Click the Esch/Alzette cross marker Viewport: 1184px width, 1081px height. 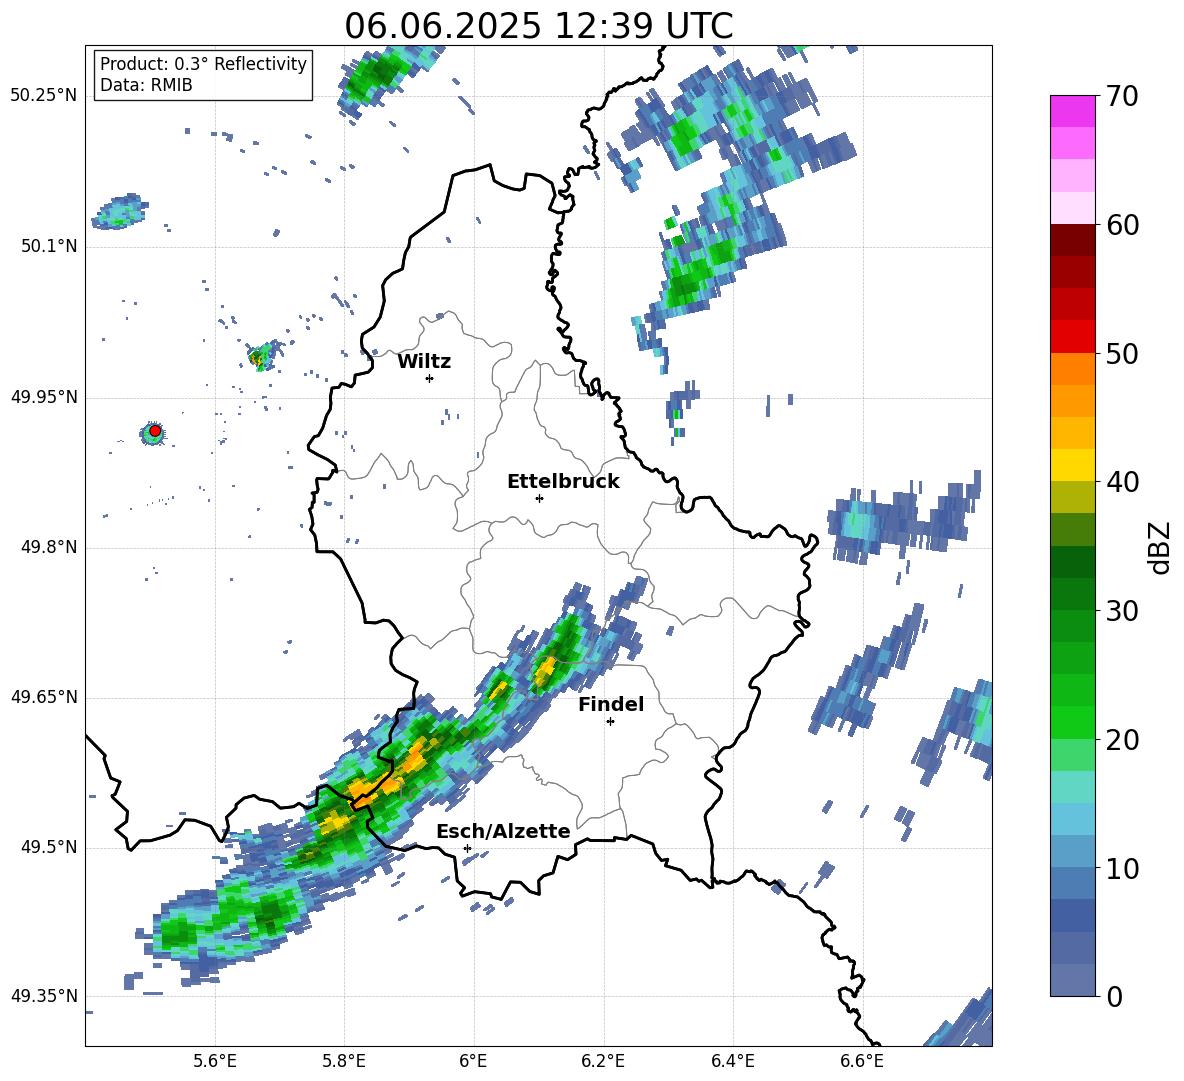pyautogui.click(x=467, y=848)
